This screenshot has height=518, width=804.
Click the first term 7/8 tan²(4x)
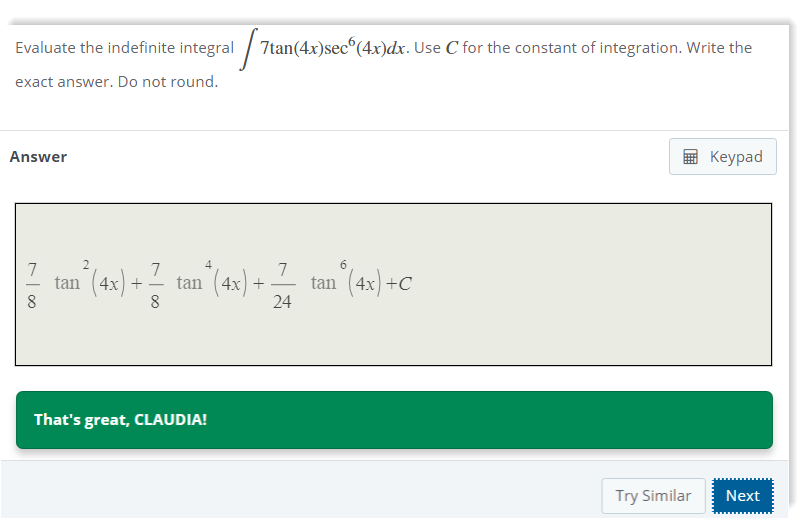point(72,284)
